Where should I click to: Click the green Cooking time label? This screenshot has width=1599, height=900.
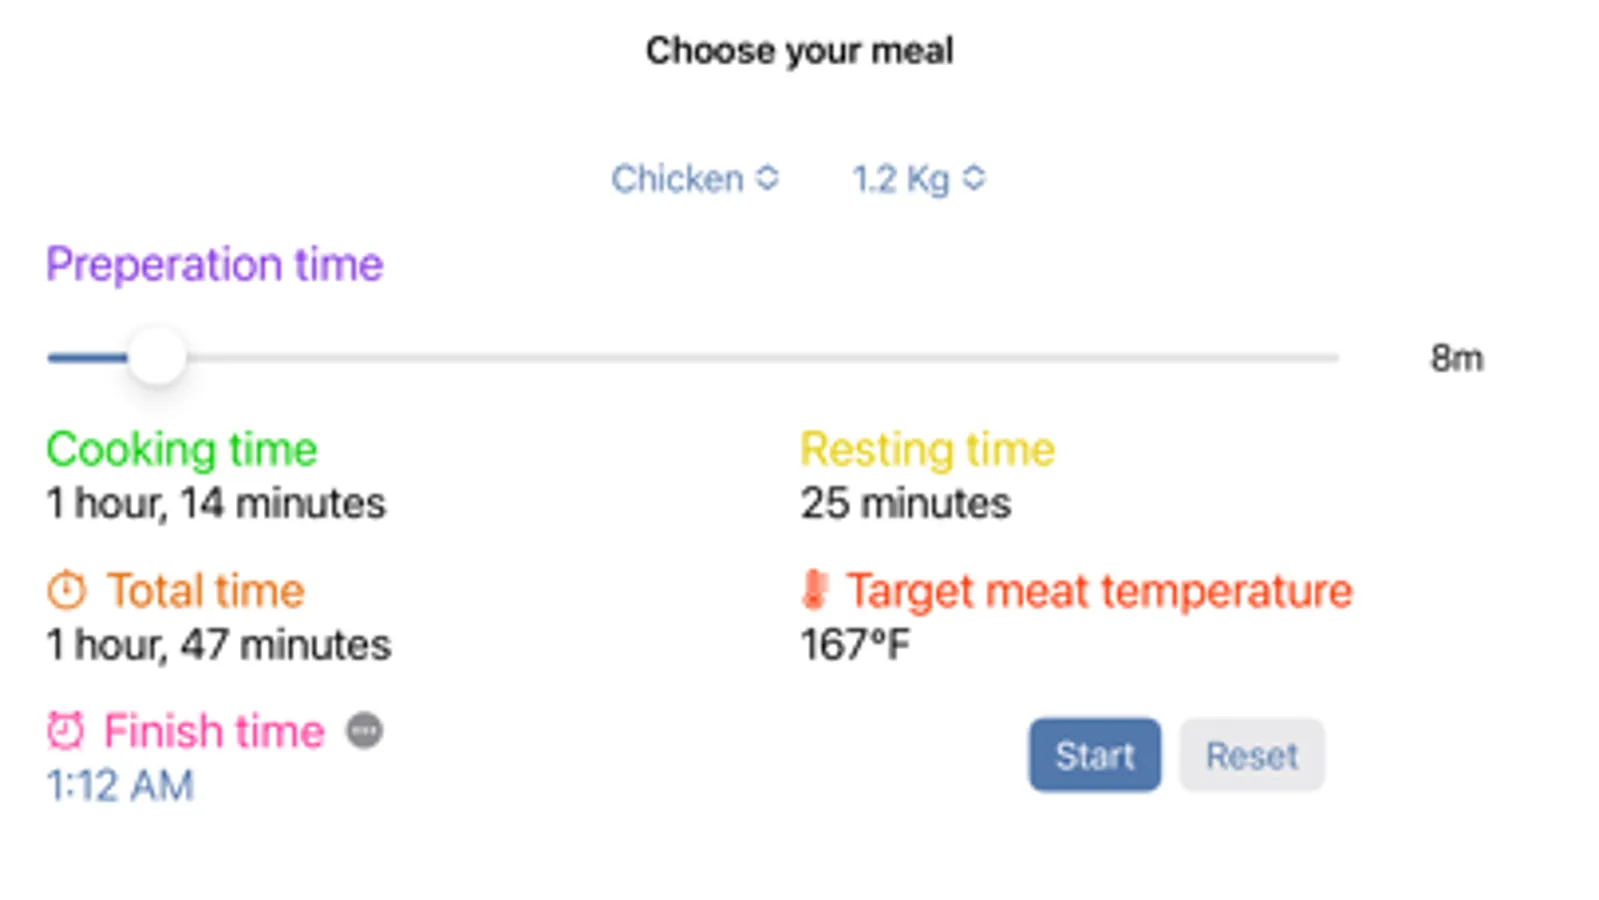[x=182, y=449]
